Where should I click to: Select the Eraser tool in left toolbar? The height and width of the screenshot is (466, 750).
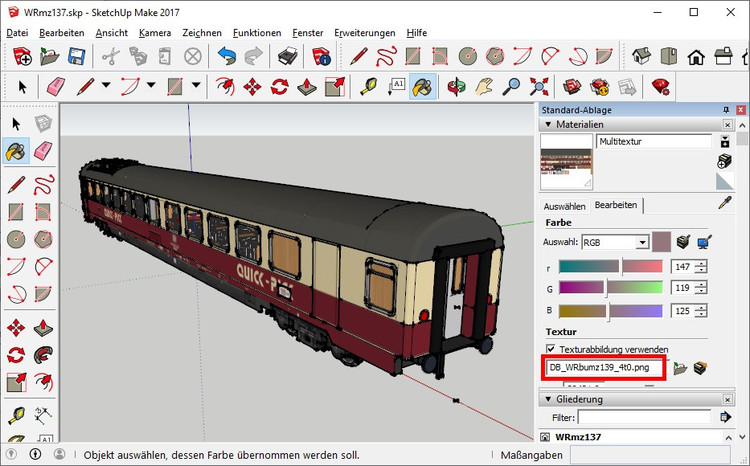coord(43,151)
